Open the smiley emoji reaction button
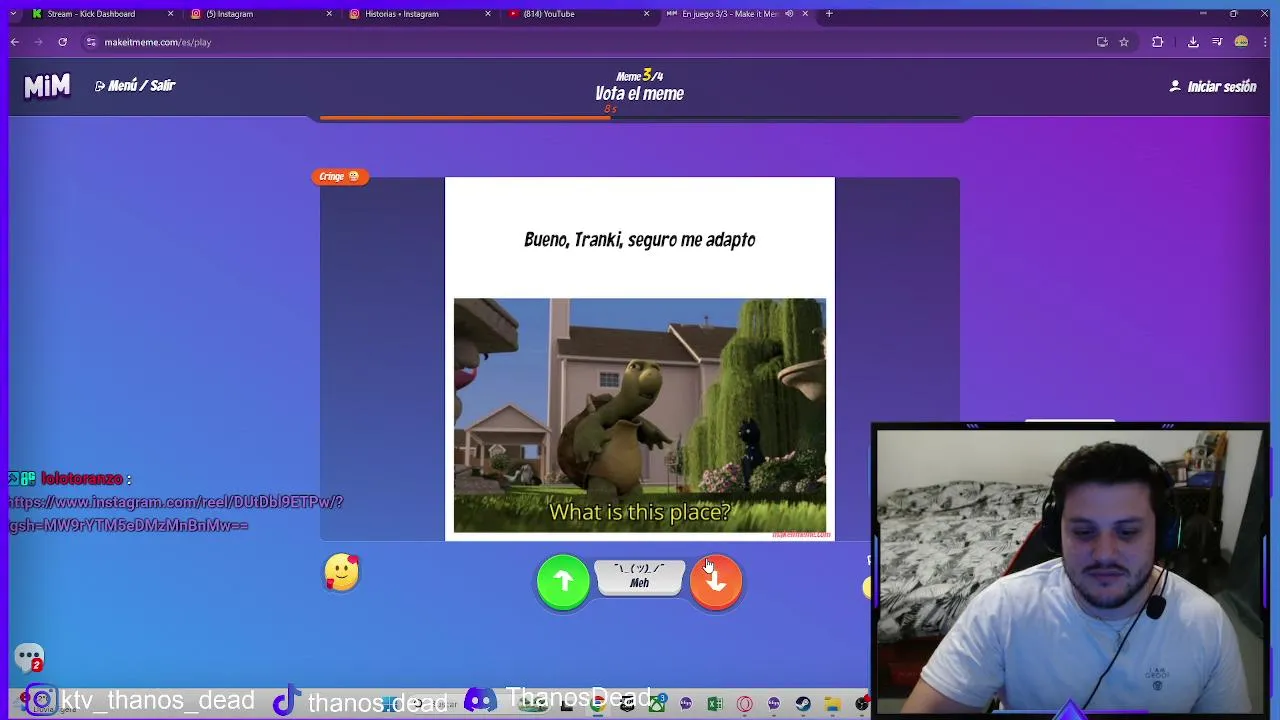The height and width of the screenshot is (720, 1280). coord(342,572)
